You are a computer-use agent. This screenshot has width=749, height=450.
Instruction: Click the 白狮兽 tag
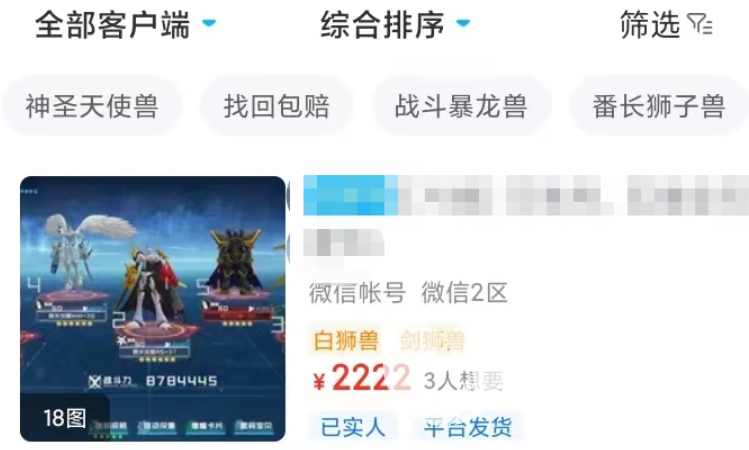[346, 341]
